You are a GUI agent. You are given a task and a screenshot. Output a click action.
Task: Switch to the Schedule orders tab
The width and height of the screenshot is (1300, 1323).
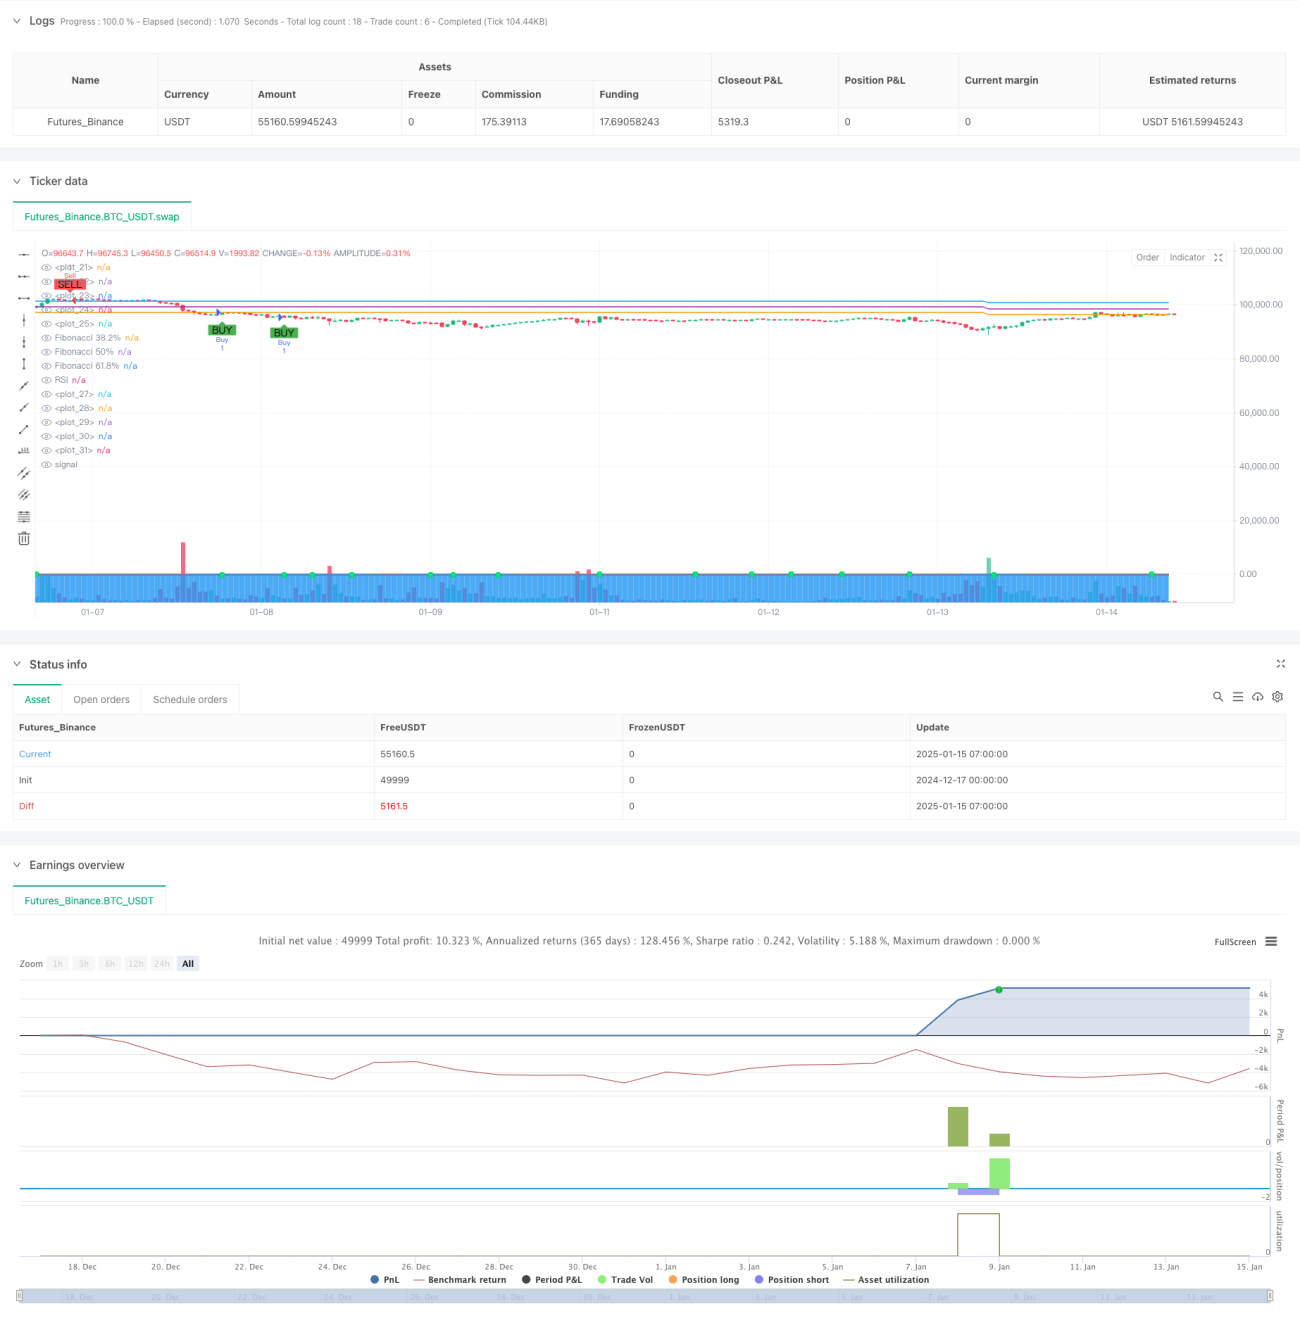coord(190,700)
